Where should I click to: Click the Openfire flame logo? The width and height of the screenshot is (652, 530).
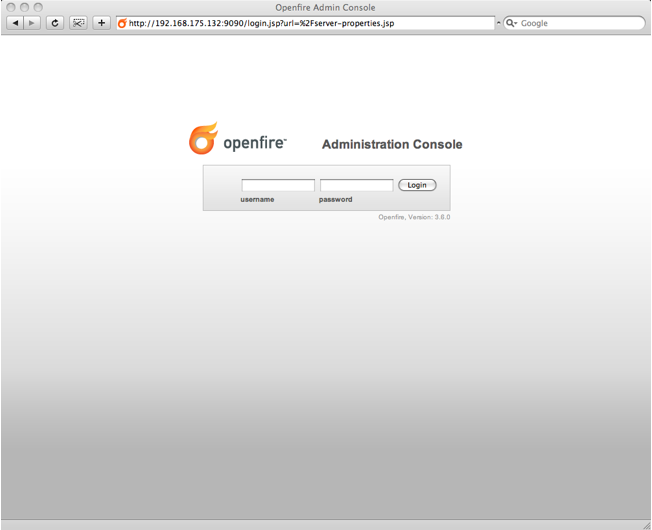pos(203,138)
